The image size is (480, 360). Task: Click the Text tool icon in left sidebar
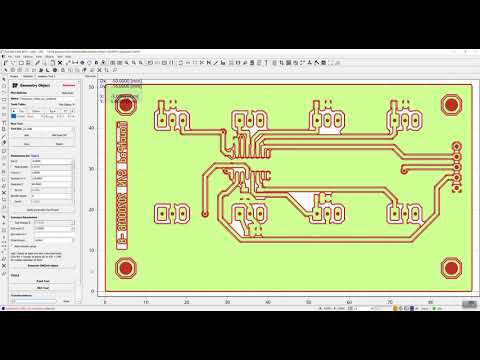coord(4,122)
